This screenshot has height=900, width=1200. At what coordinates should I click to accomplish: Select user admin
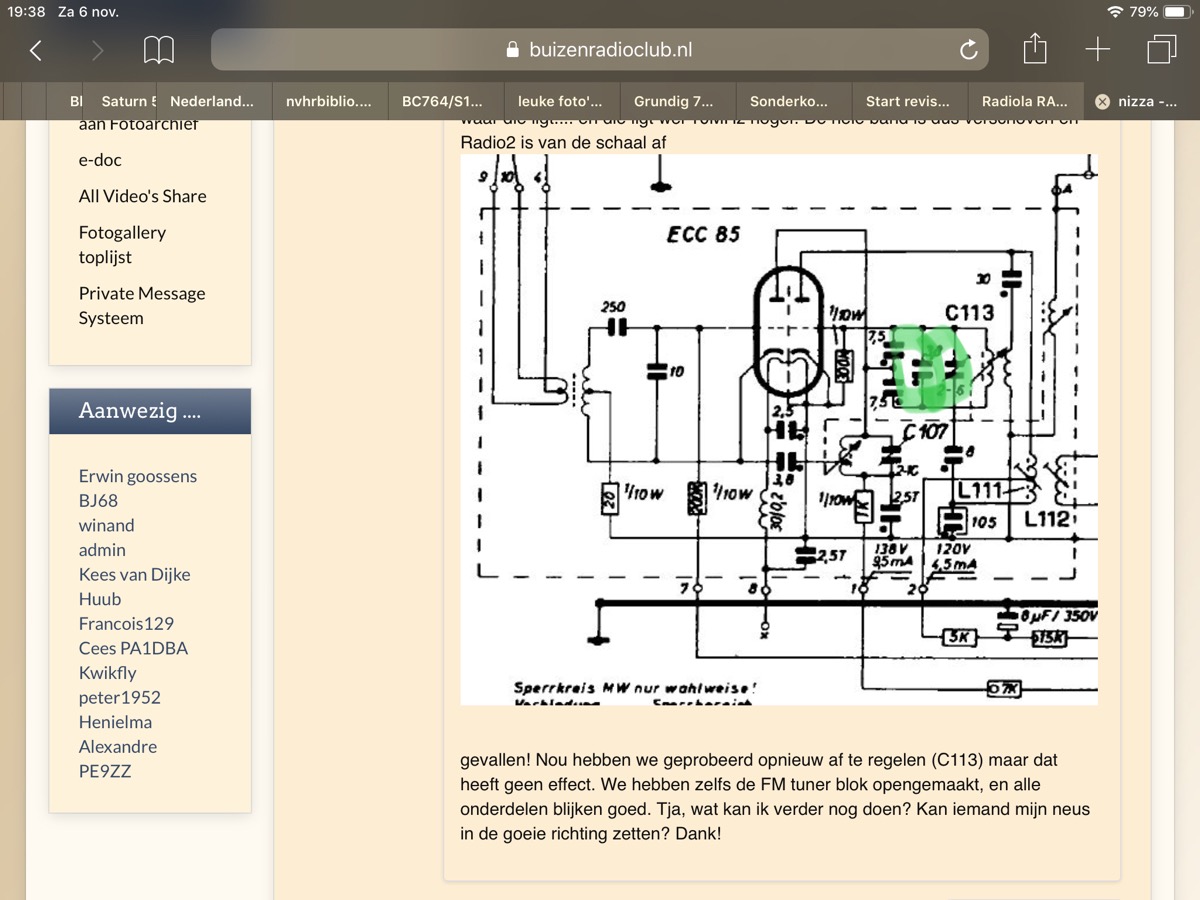pyautogui.click(x=102, y=550)
